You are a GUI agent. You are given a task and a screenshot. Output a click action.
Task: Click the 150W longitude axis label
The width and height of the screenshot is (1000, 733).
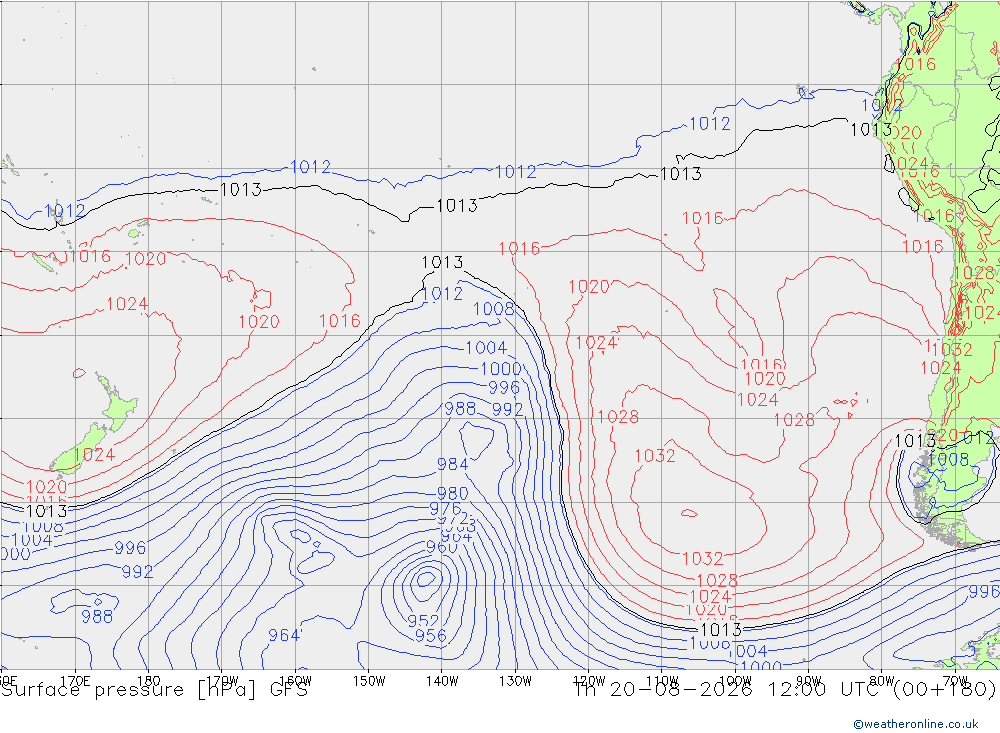369,681
